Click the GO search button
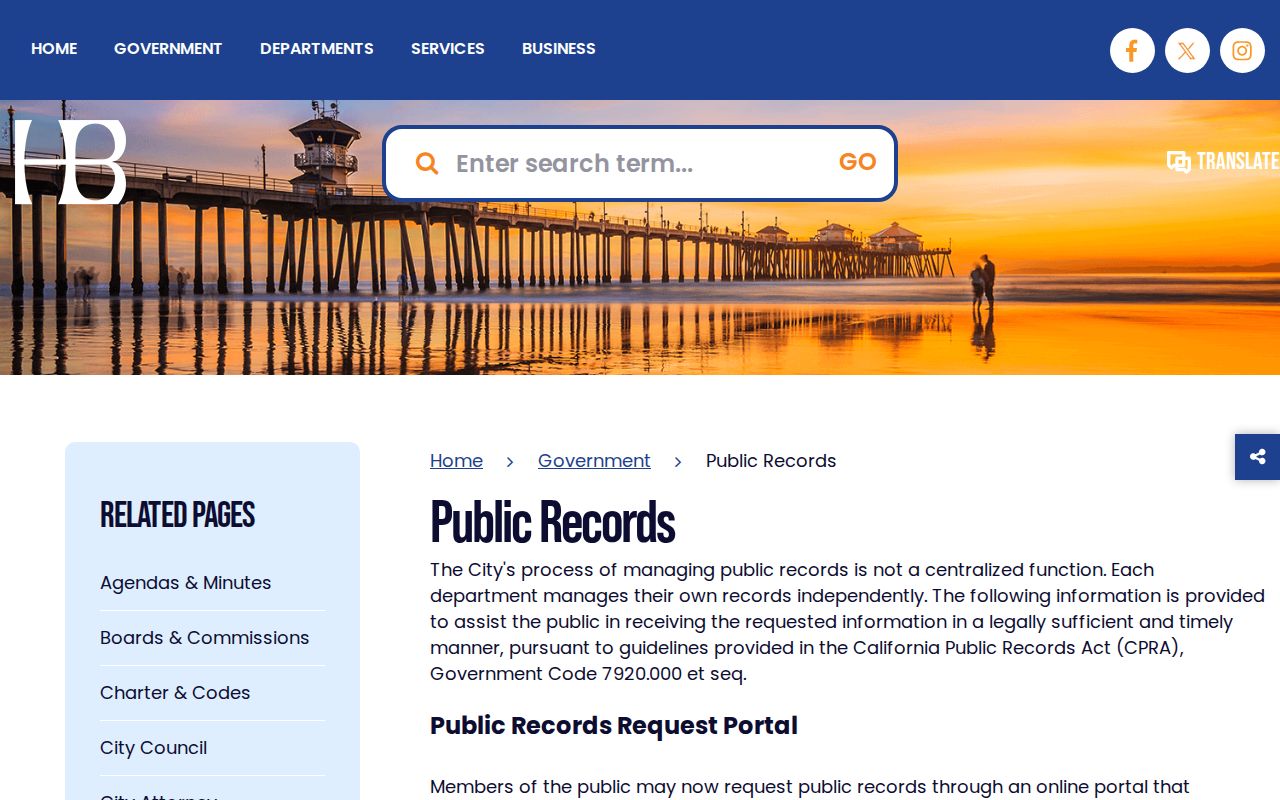 (858, 162)
